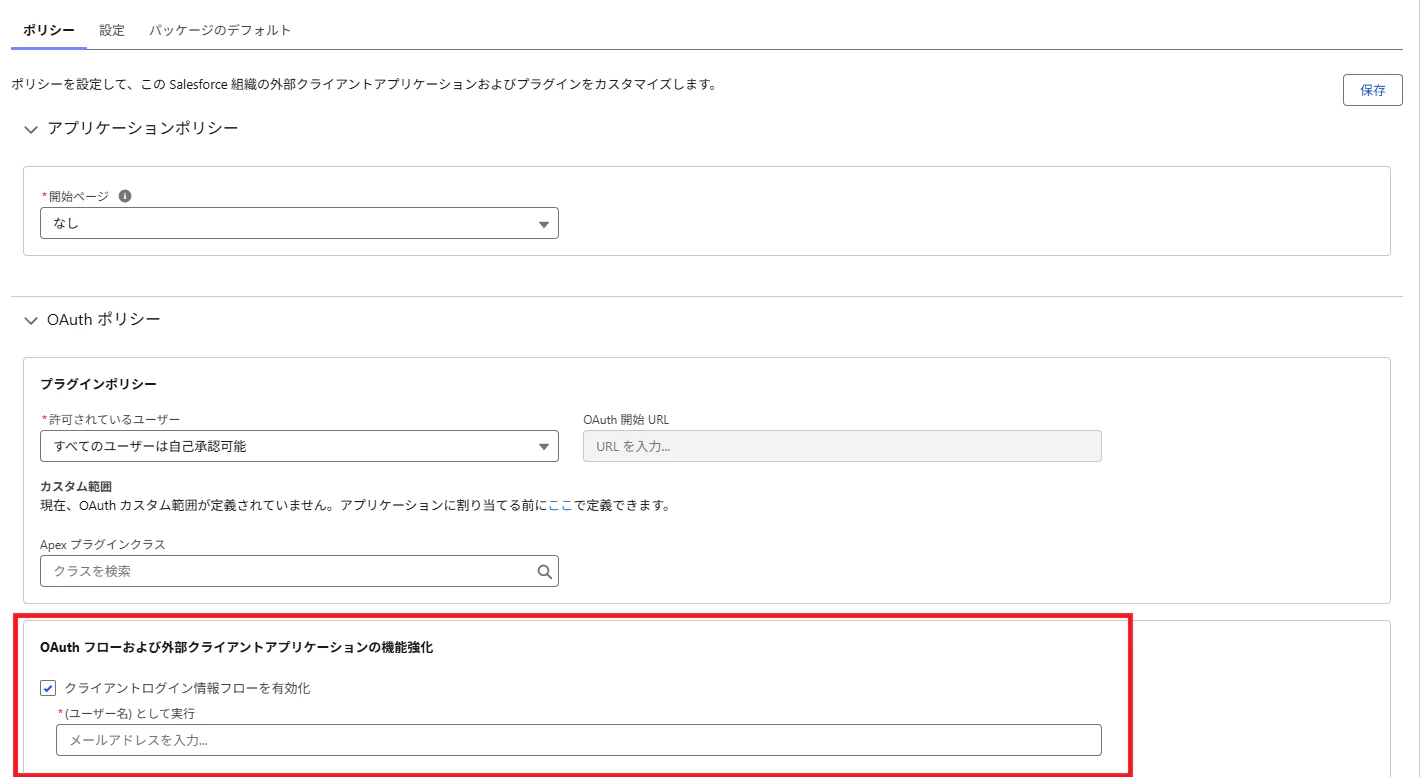This screenshot has width=1425, height=777.
Task: Click the プラグインポリシー heading text
Action: 98,384
